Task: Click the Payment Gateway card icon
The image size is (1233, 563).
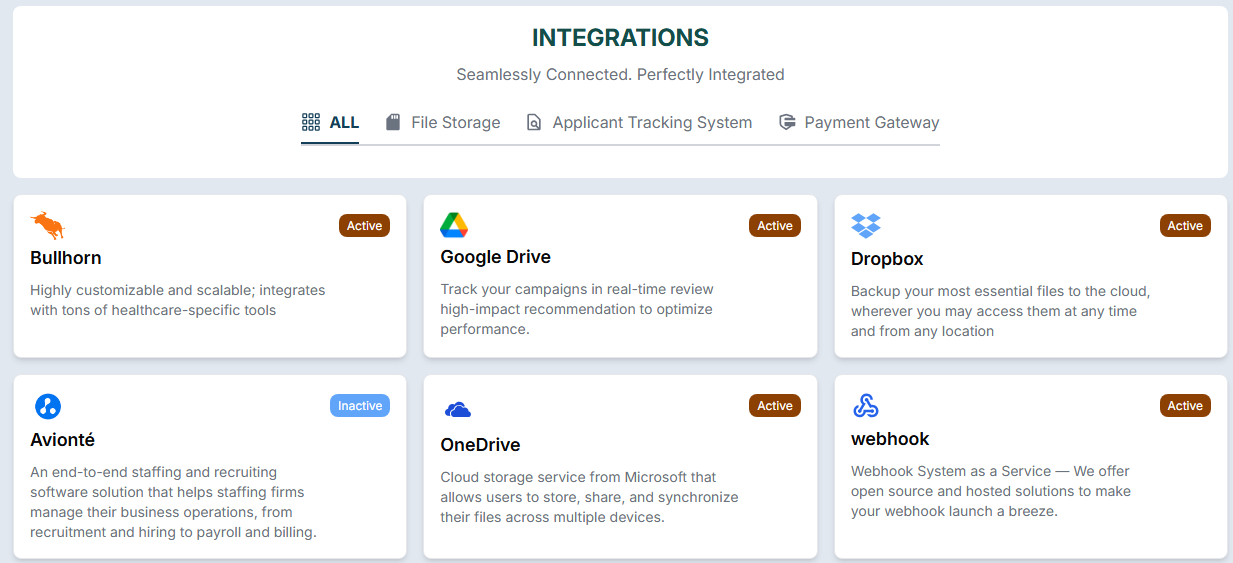Action: coord(787,122)
